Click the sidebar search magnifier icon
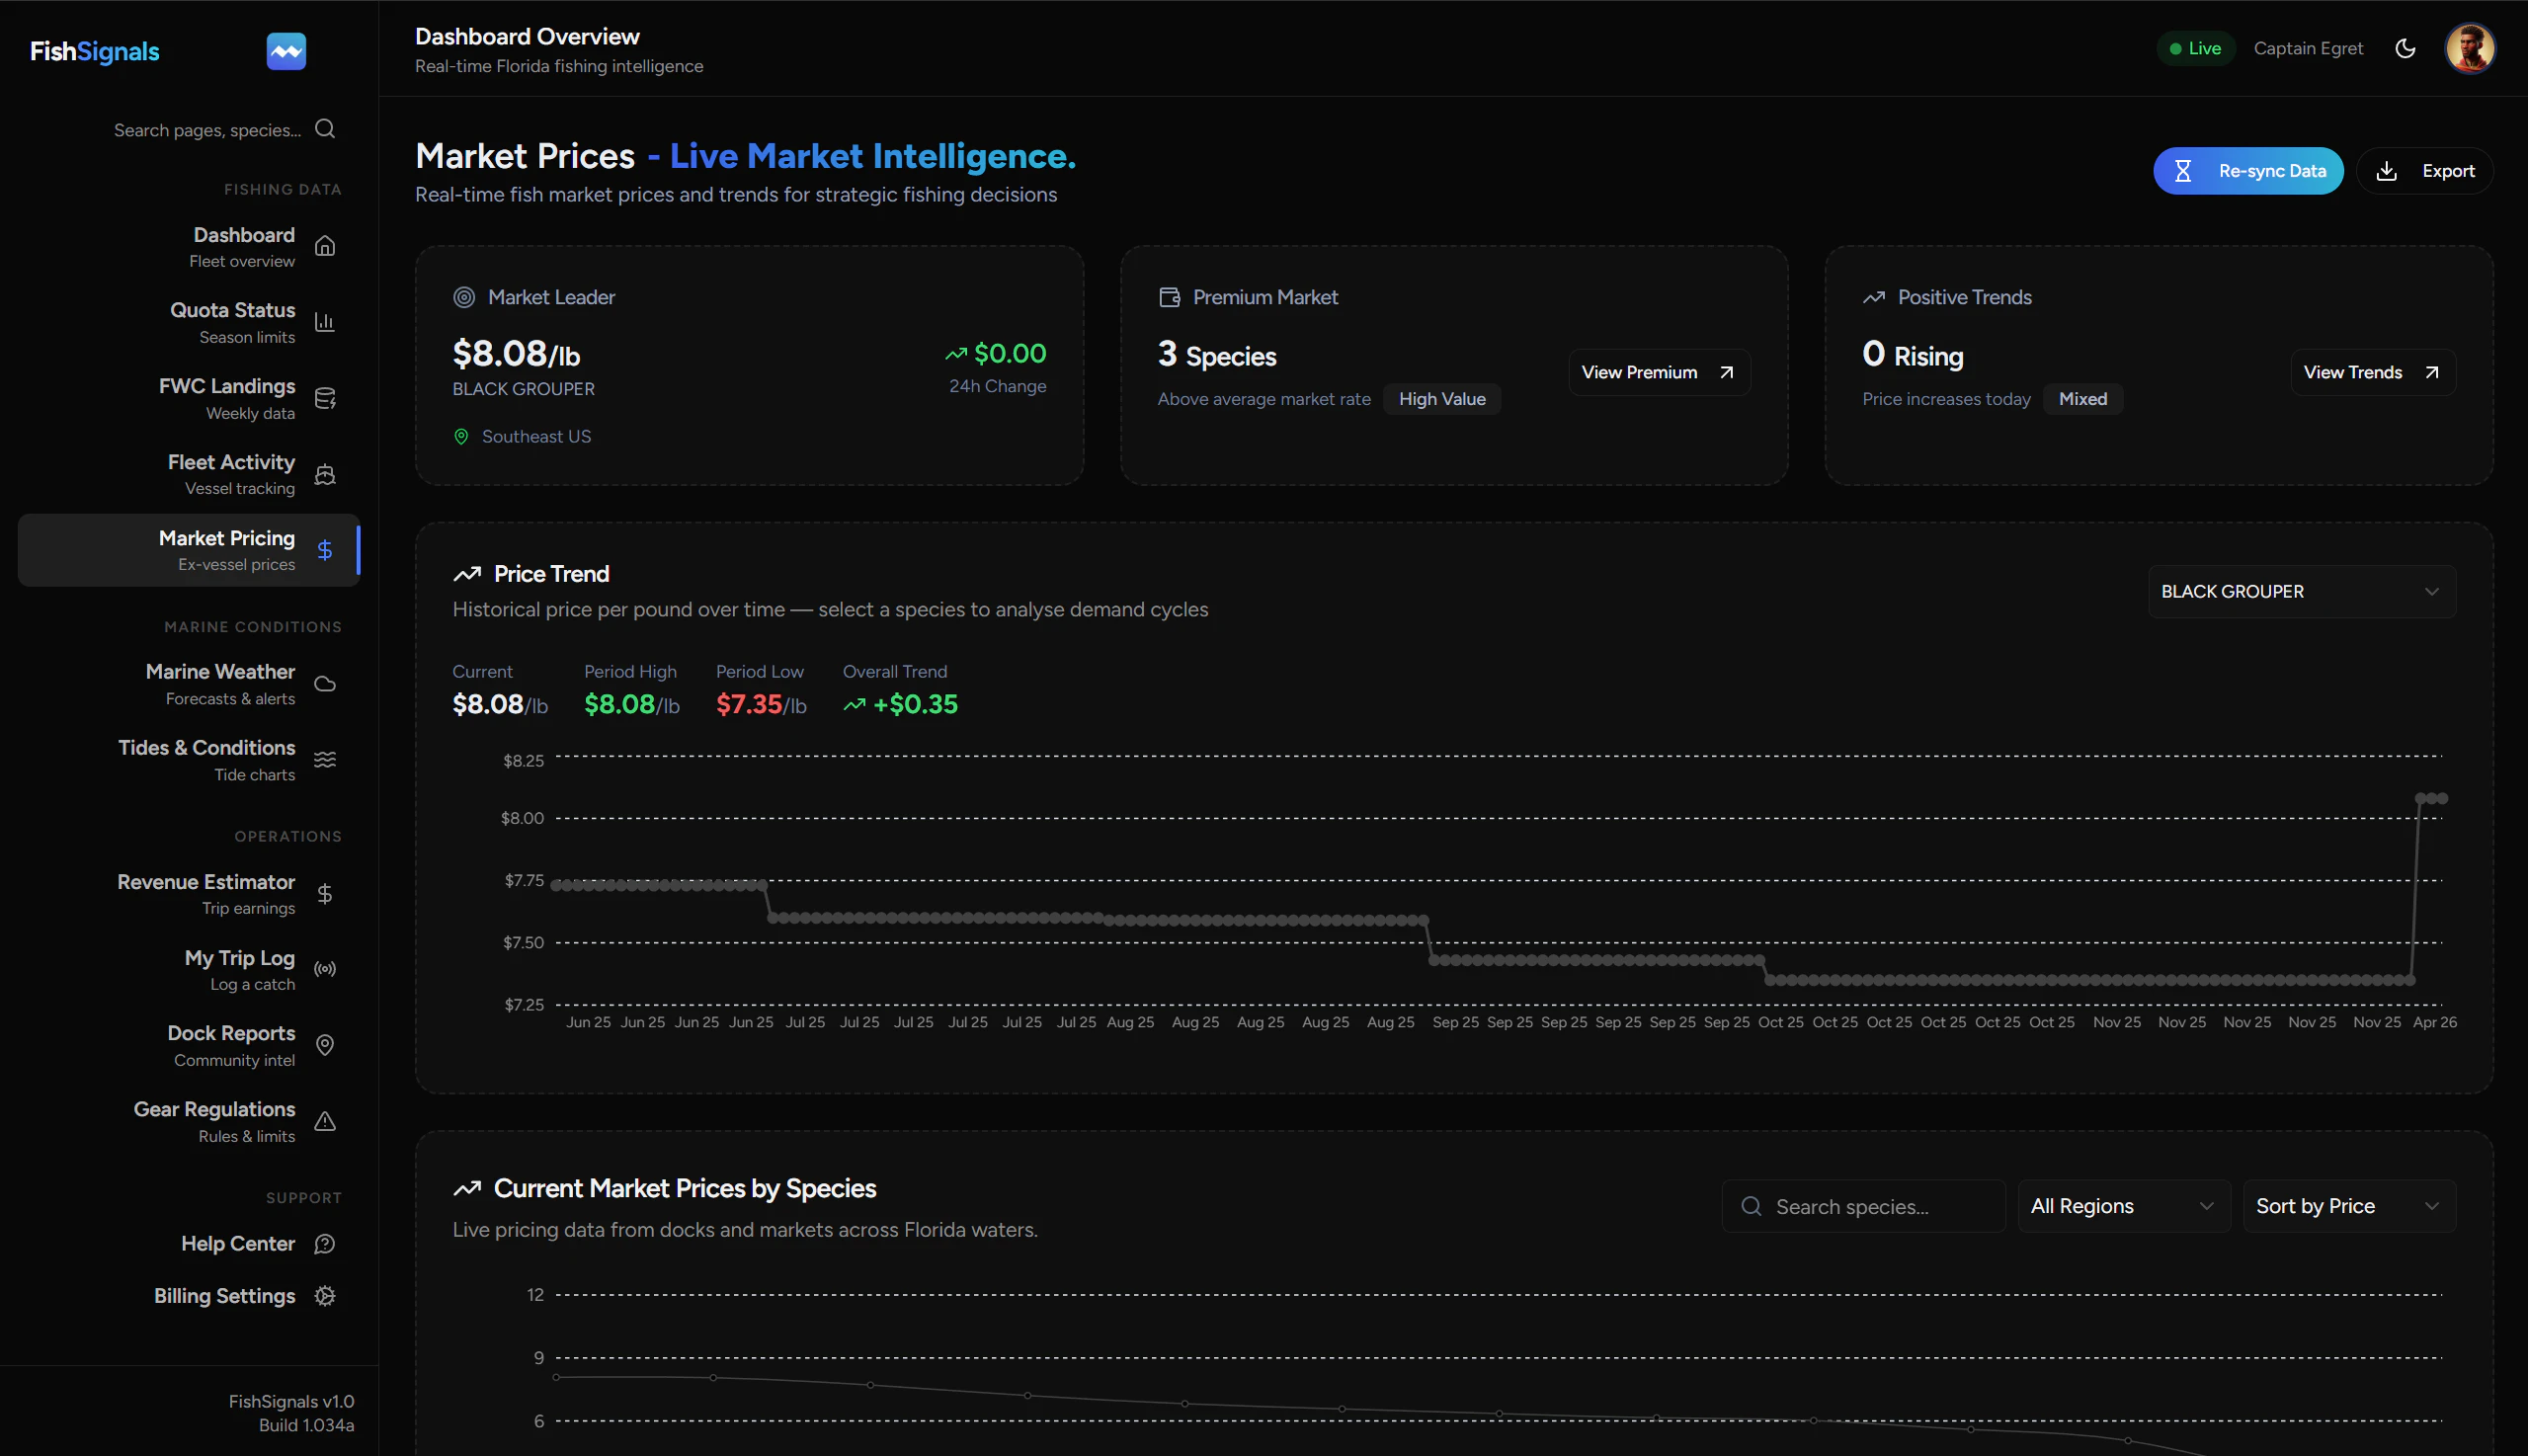The image size is (2528, 1456). (x=325, y=129)
